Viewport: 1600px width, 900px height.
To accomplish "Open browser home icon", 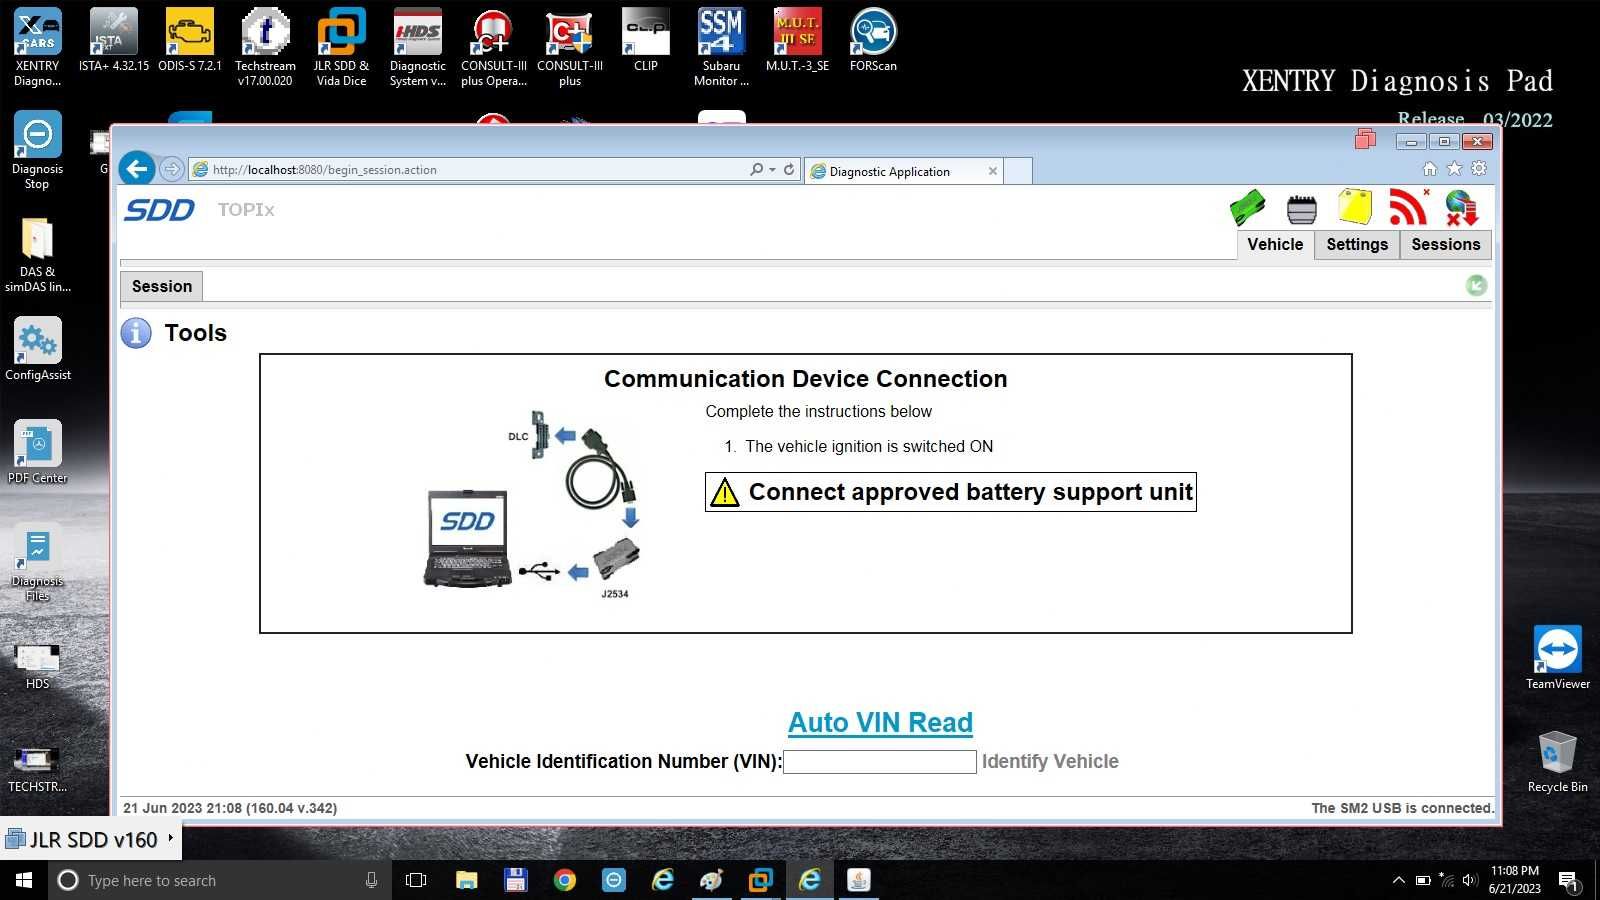I will [1430, 169].
